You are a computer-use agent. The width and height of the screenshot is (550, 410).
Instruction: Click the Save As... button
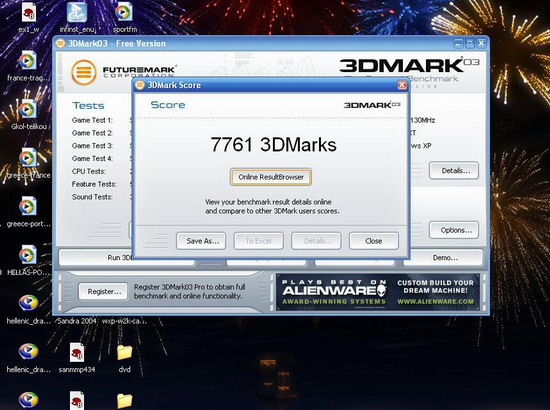(201, 241)
